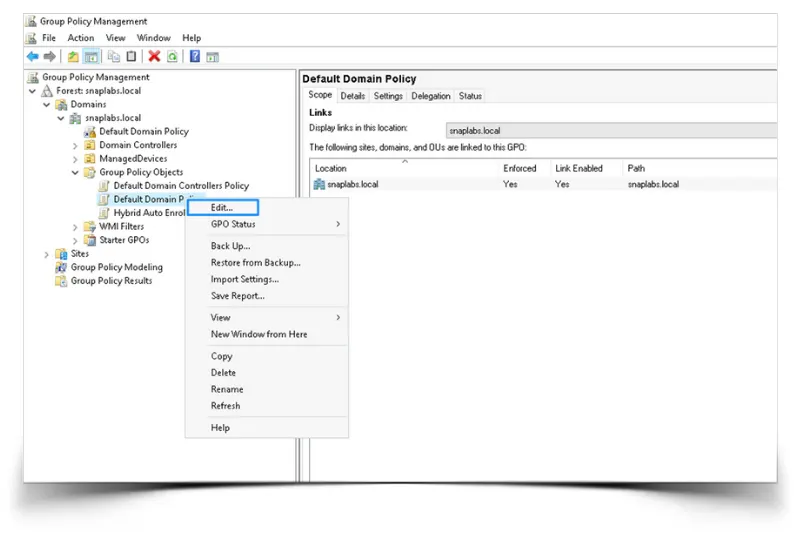Click the Sites icon in tree

61,253
